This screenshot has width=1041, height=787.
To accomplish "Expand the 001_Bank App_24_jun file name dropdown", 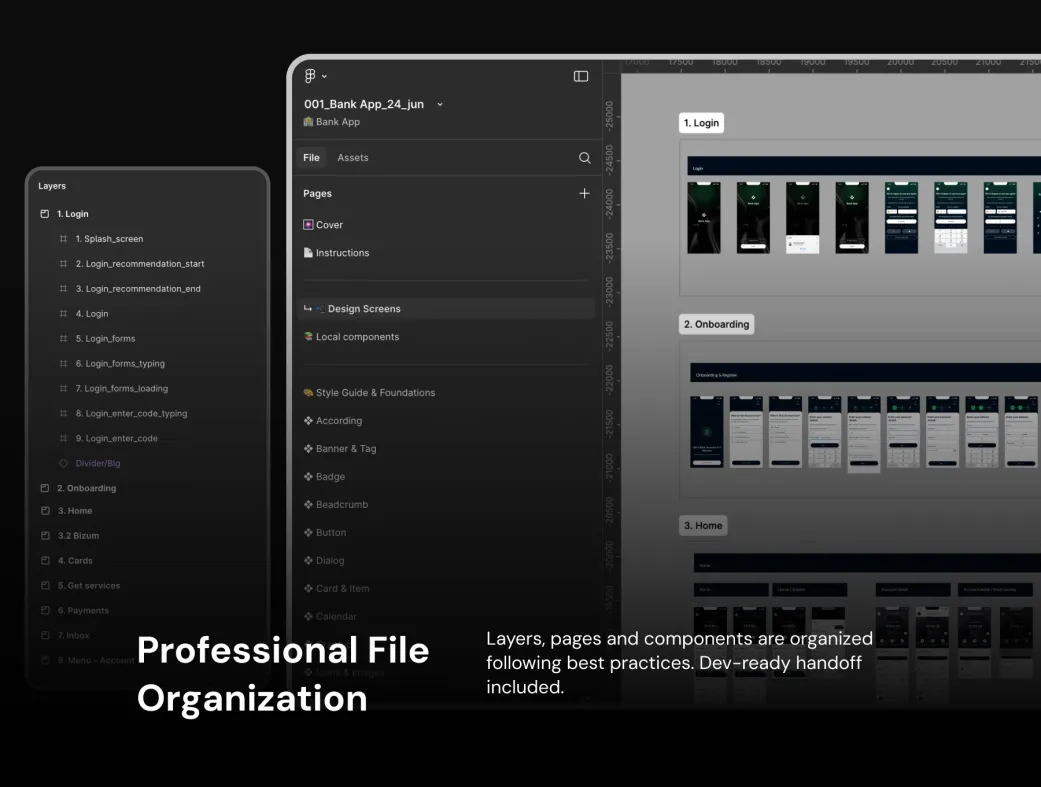I will [440, 104].
